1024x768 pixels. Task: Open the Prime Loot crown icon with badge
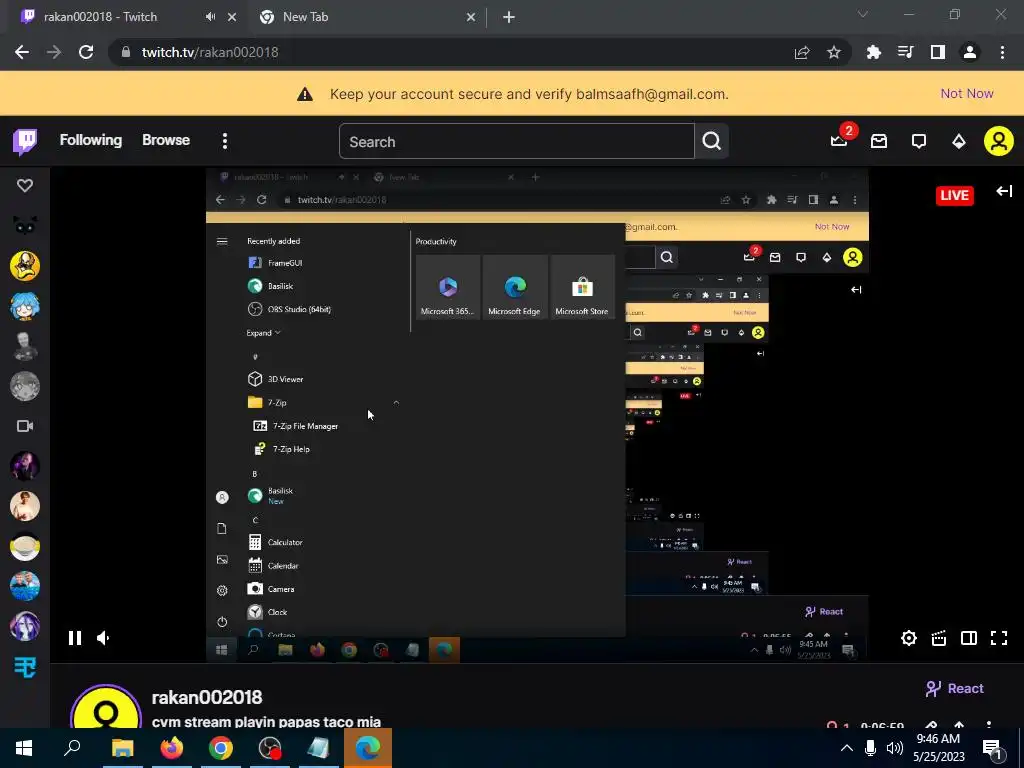[x=839, y=140]
